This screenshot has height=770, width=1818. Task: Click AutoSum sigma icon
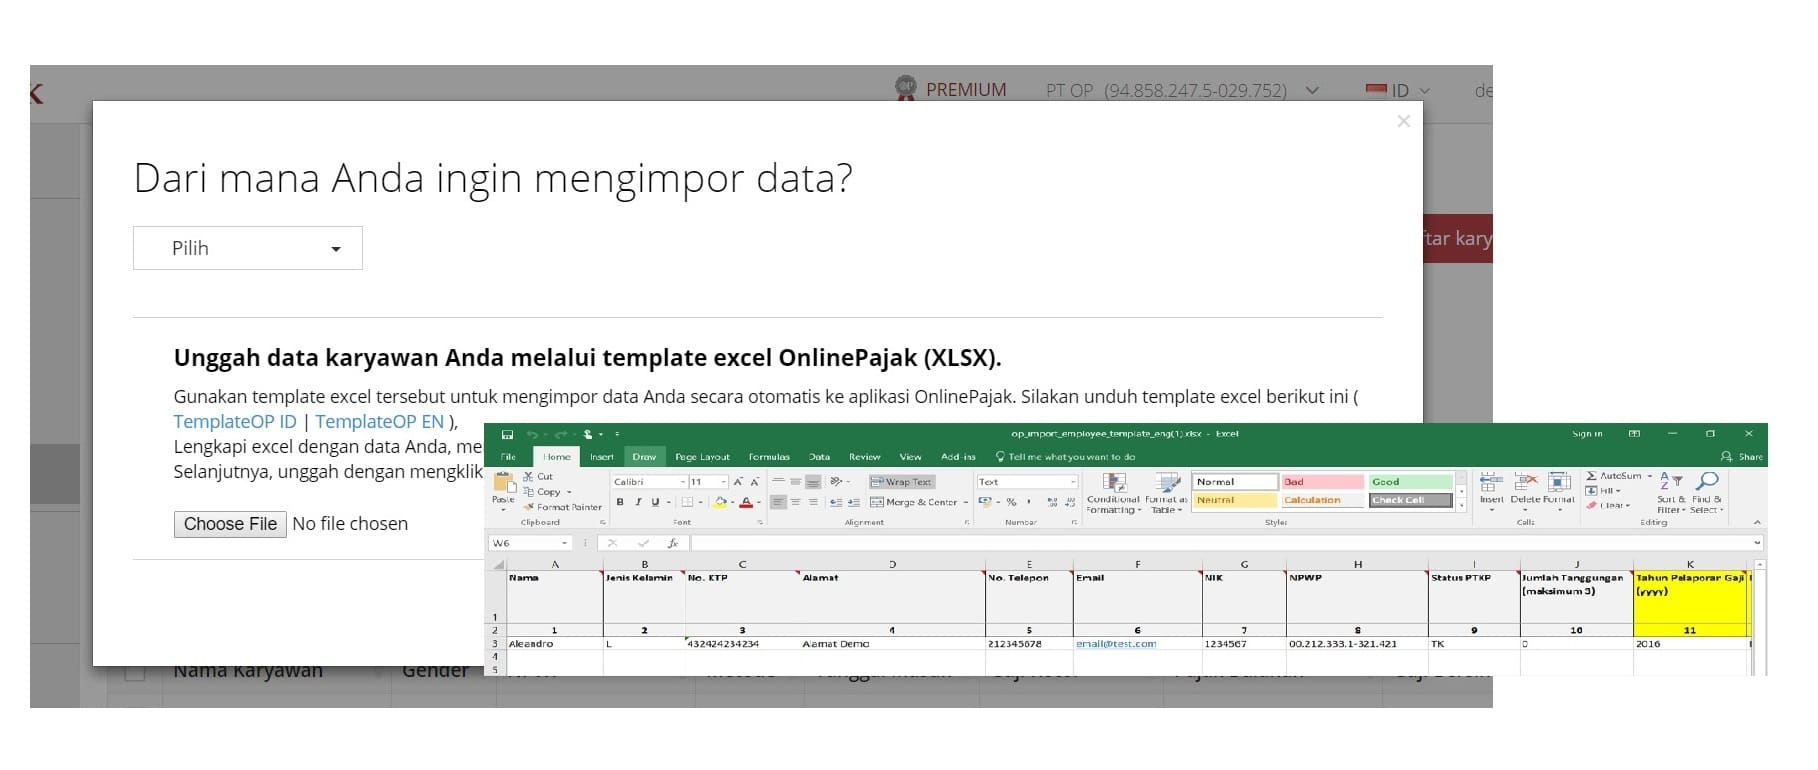coord(1591,476)
